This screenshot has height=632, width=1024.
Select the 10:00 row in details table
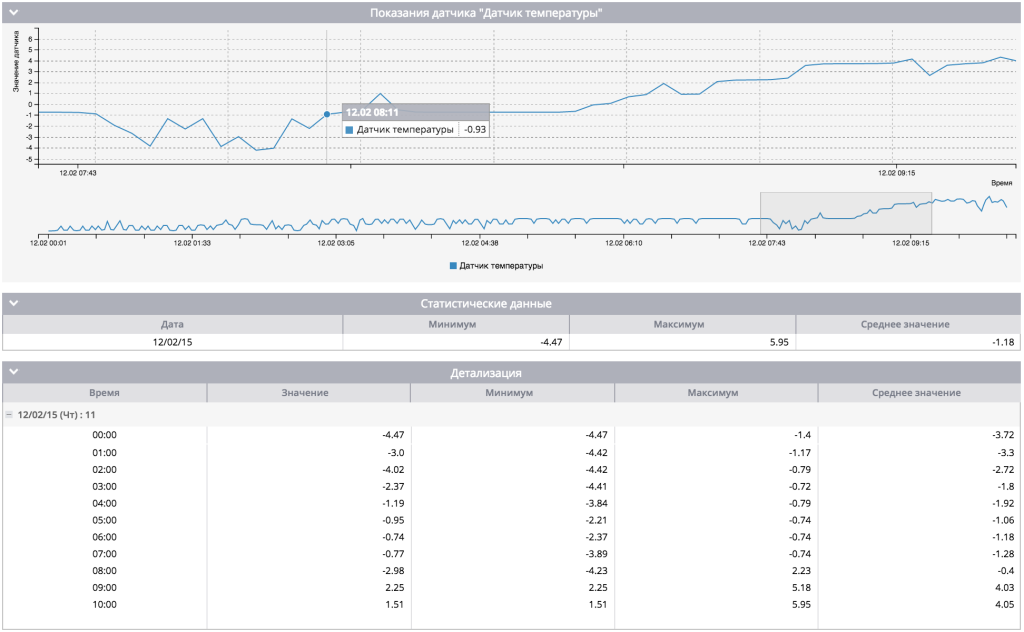coord(104,605)
